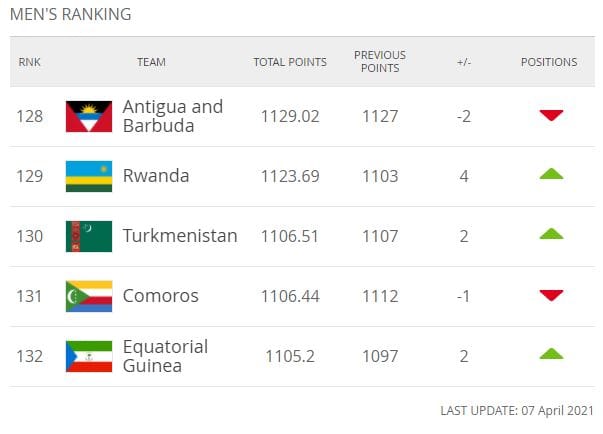Sort by the Previous Points column header
The image size is (603, 434).
[x=380, y=62]
